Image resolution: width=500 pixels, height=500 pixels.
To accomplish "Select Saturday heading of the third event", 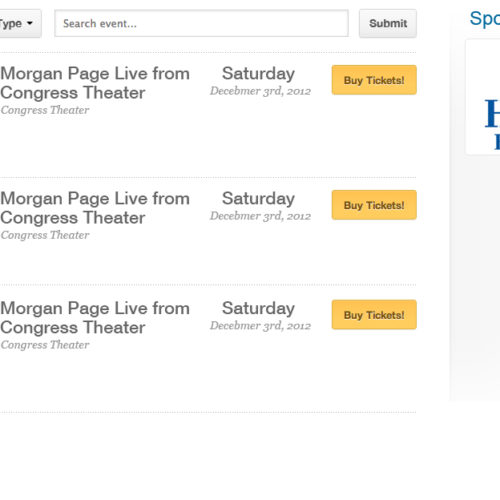I will 259,308.
